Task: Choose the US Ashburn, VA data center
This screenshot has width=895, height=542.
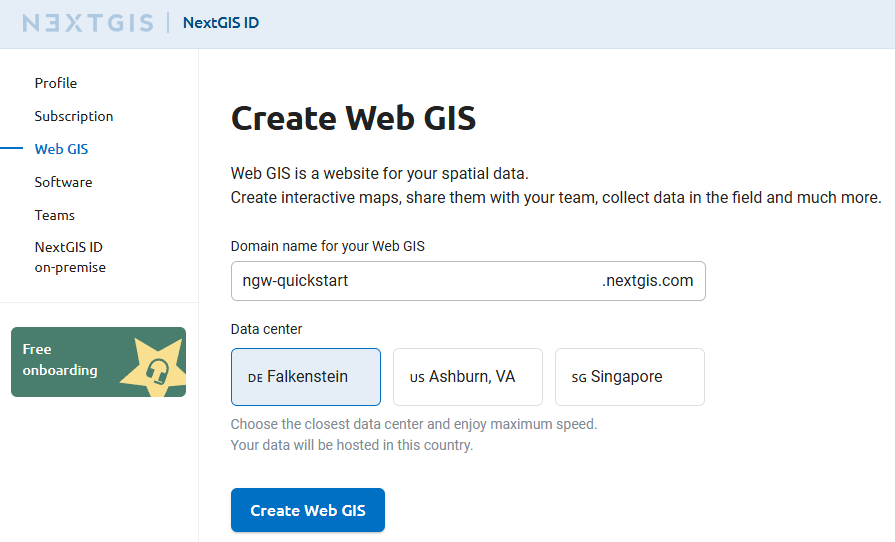Action: [468, 377]
